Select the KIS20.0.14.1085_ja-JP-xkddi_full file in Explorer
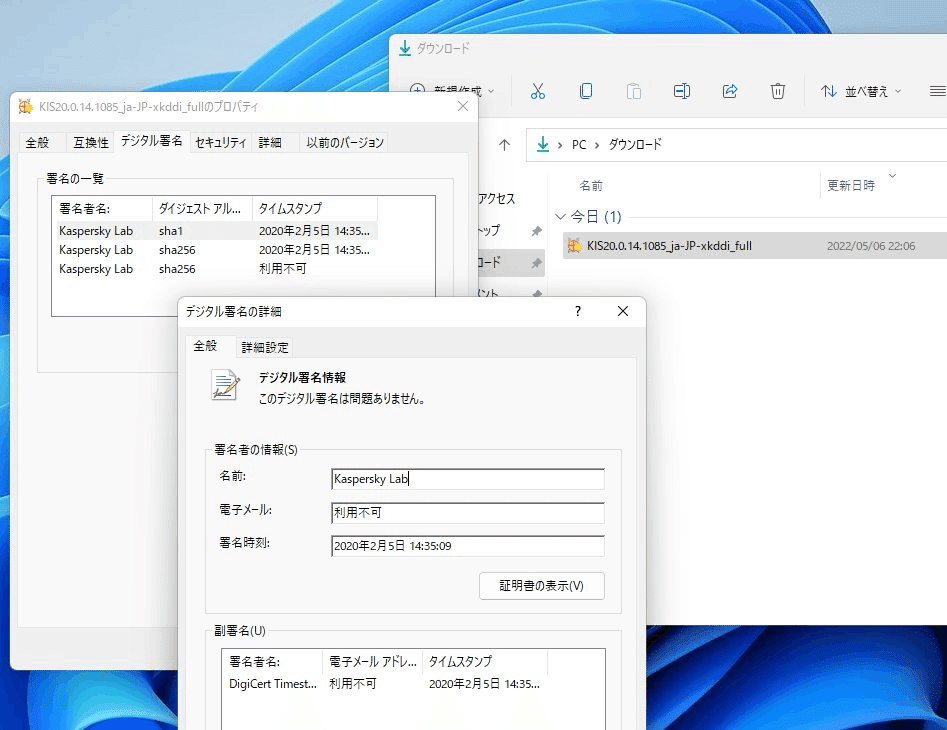 tap(755, 246)
